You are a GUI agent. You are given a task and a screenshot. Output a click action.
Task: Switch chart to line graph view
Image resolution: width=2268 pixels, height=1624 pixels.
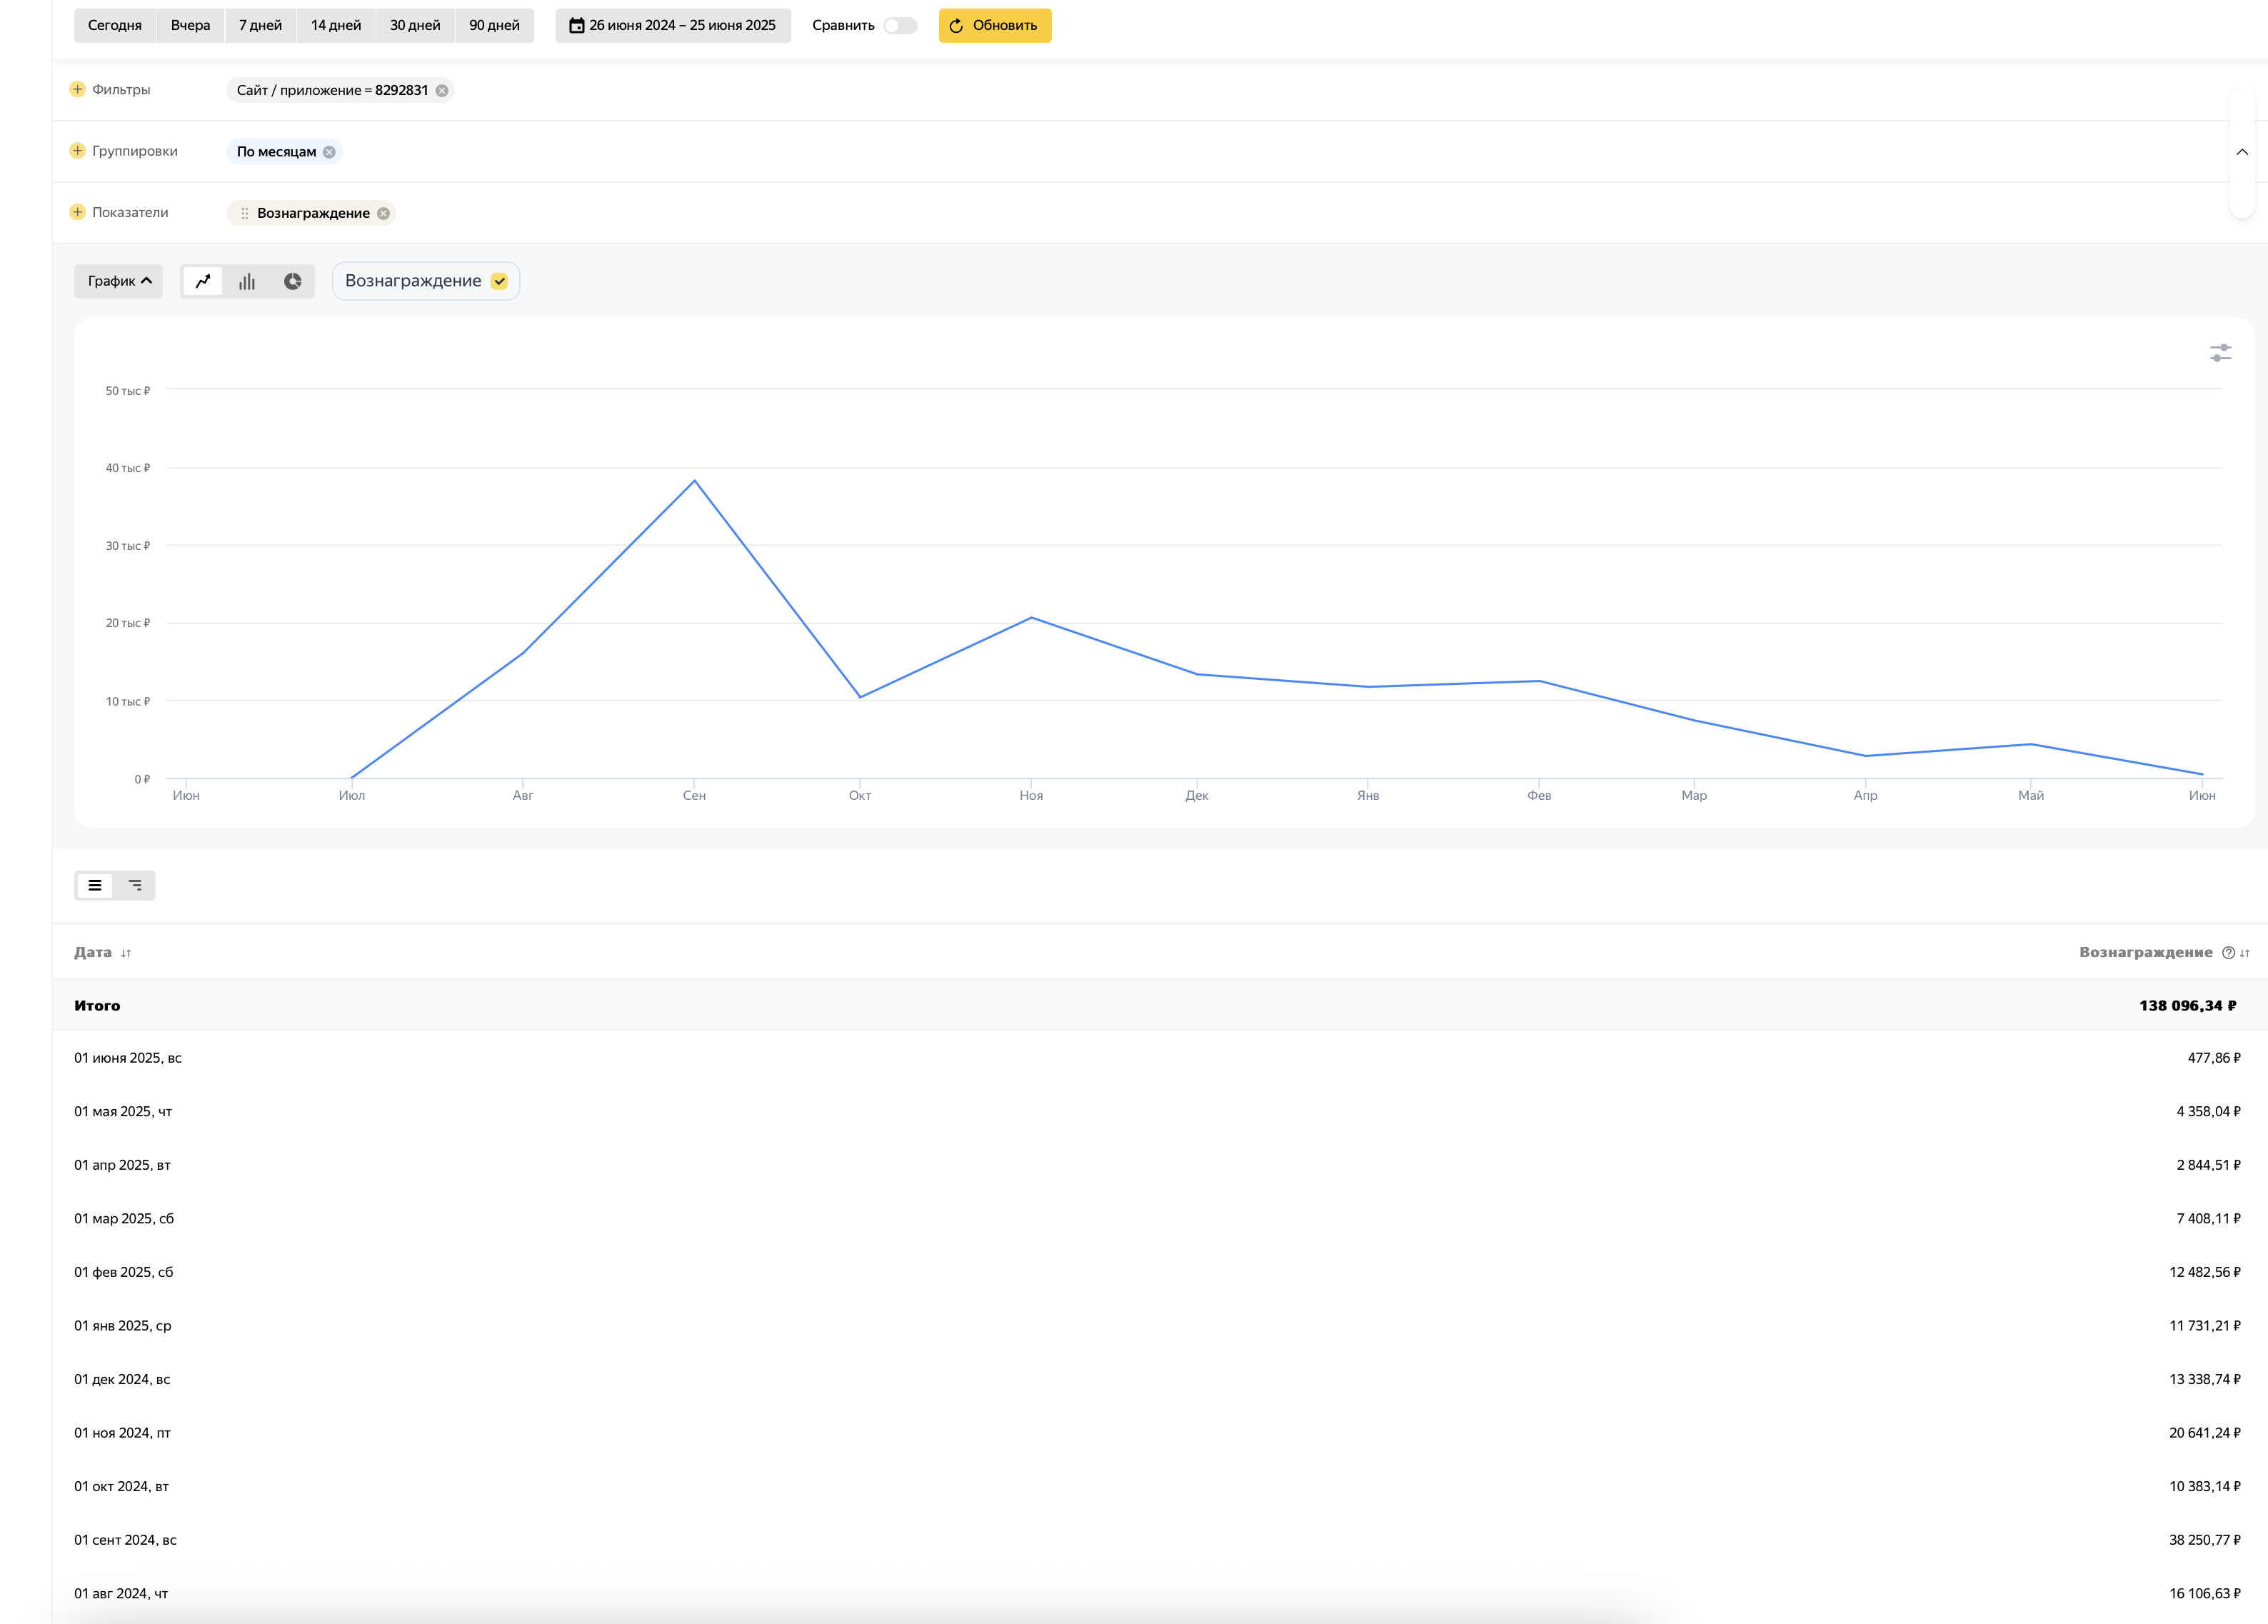(203, 281)
